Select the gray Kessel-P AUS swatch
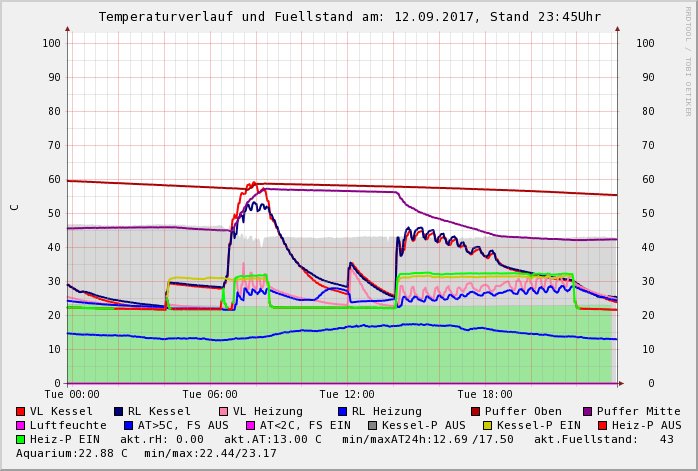Viewport: 698px width, 471px height. (373, 426)
